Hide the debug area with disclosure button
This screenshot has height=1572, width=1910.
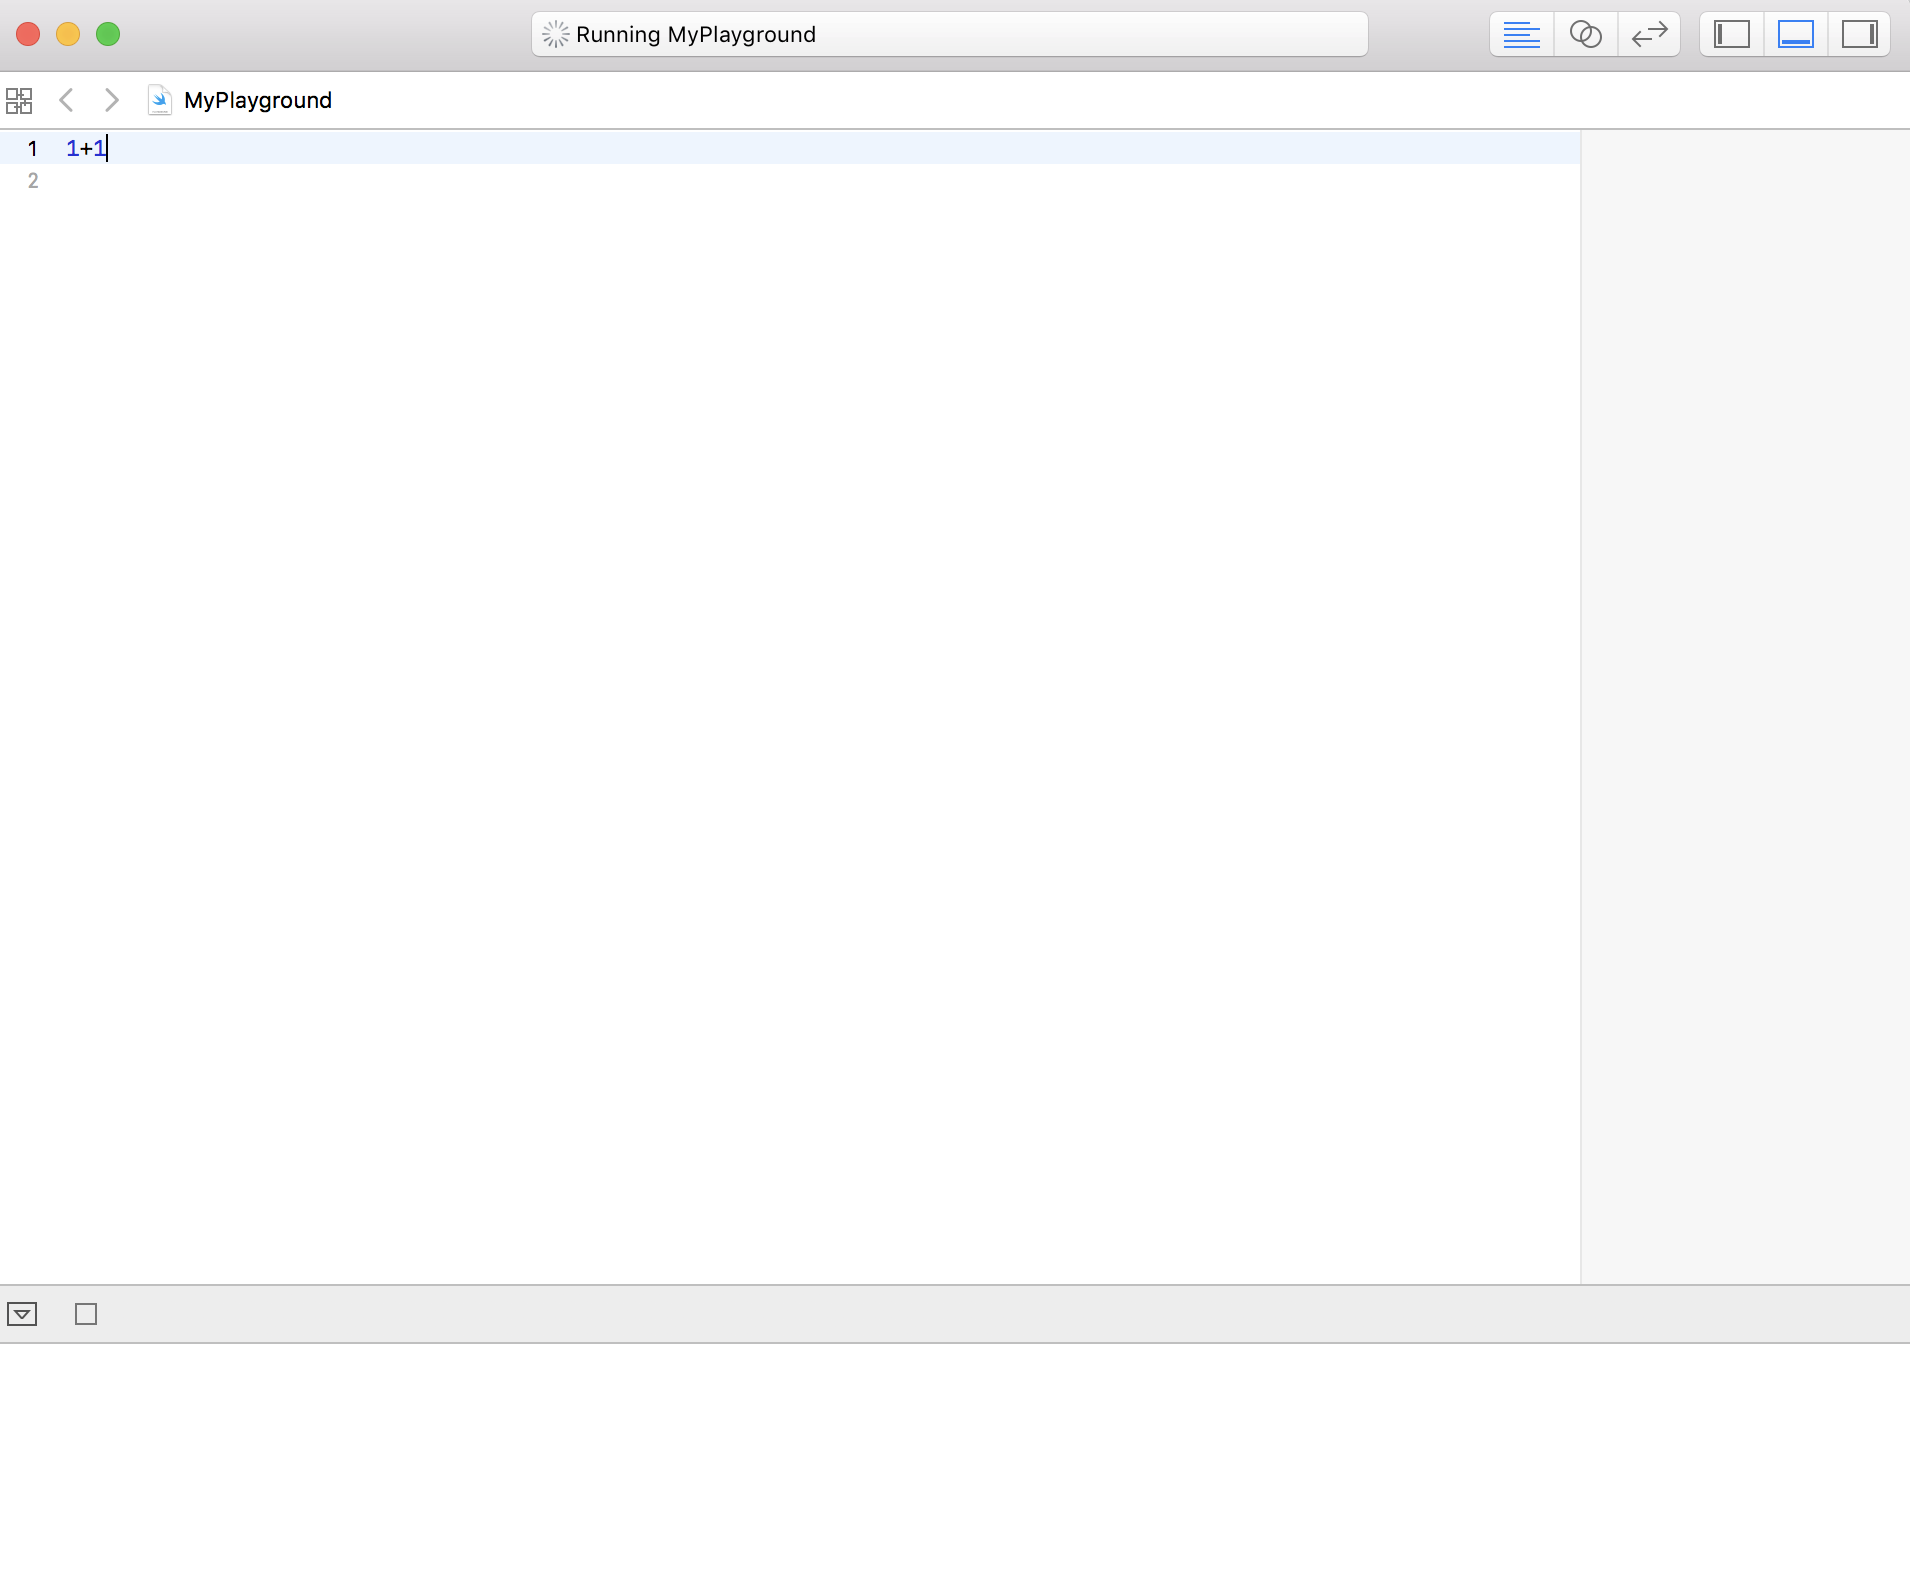(x=22, y=1314)
